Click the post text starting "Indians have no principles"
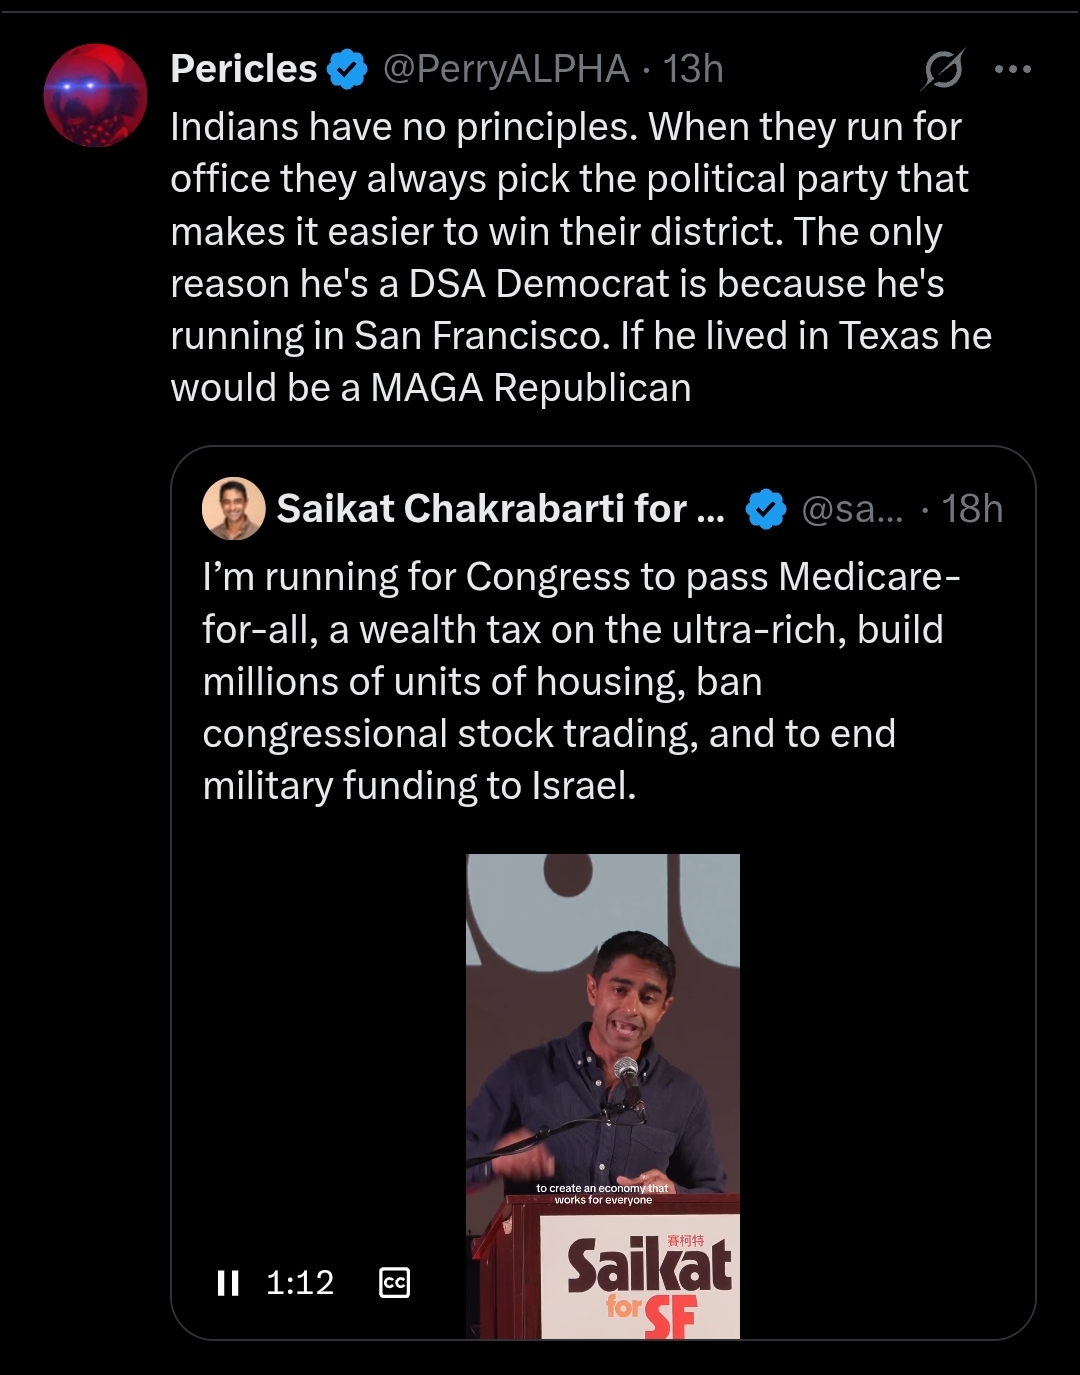Viewport: 1080px width, 1375px height. (x=580, y=257)
